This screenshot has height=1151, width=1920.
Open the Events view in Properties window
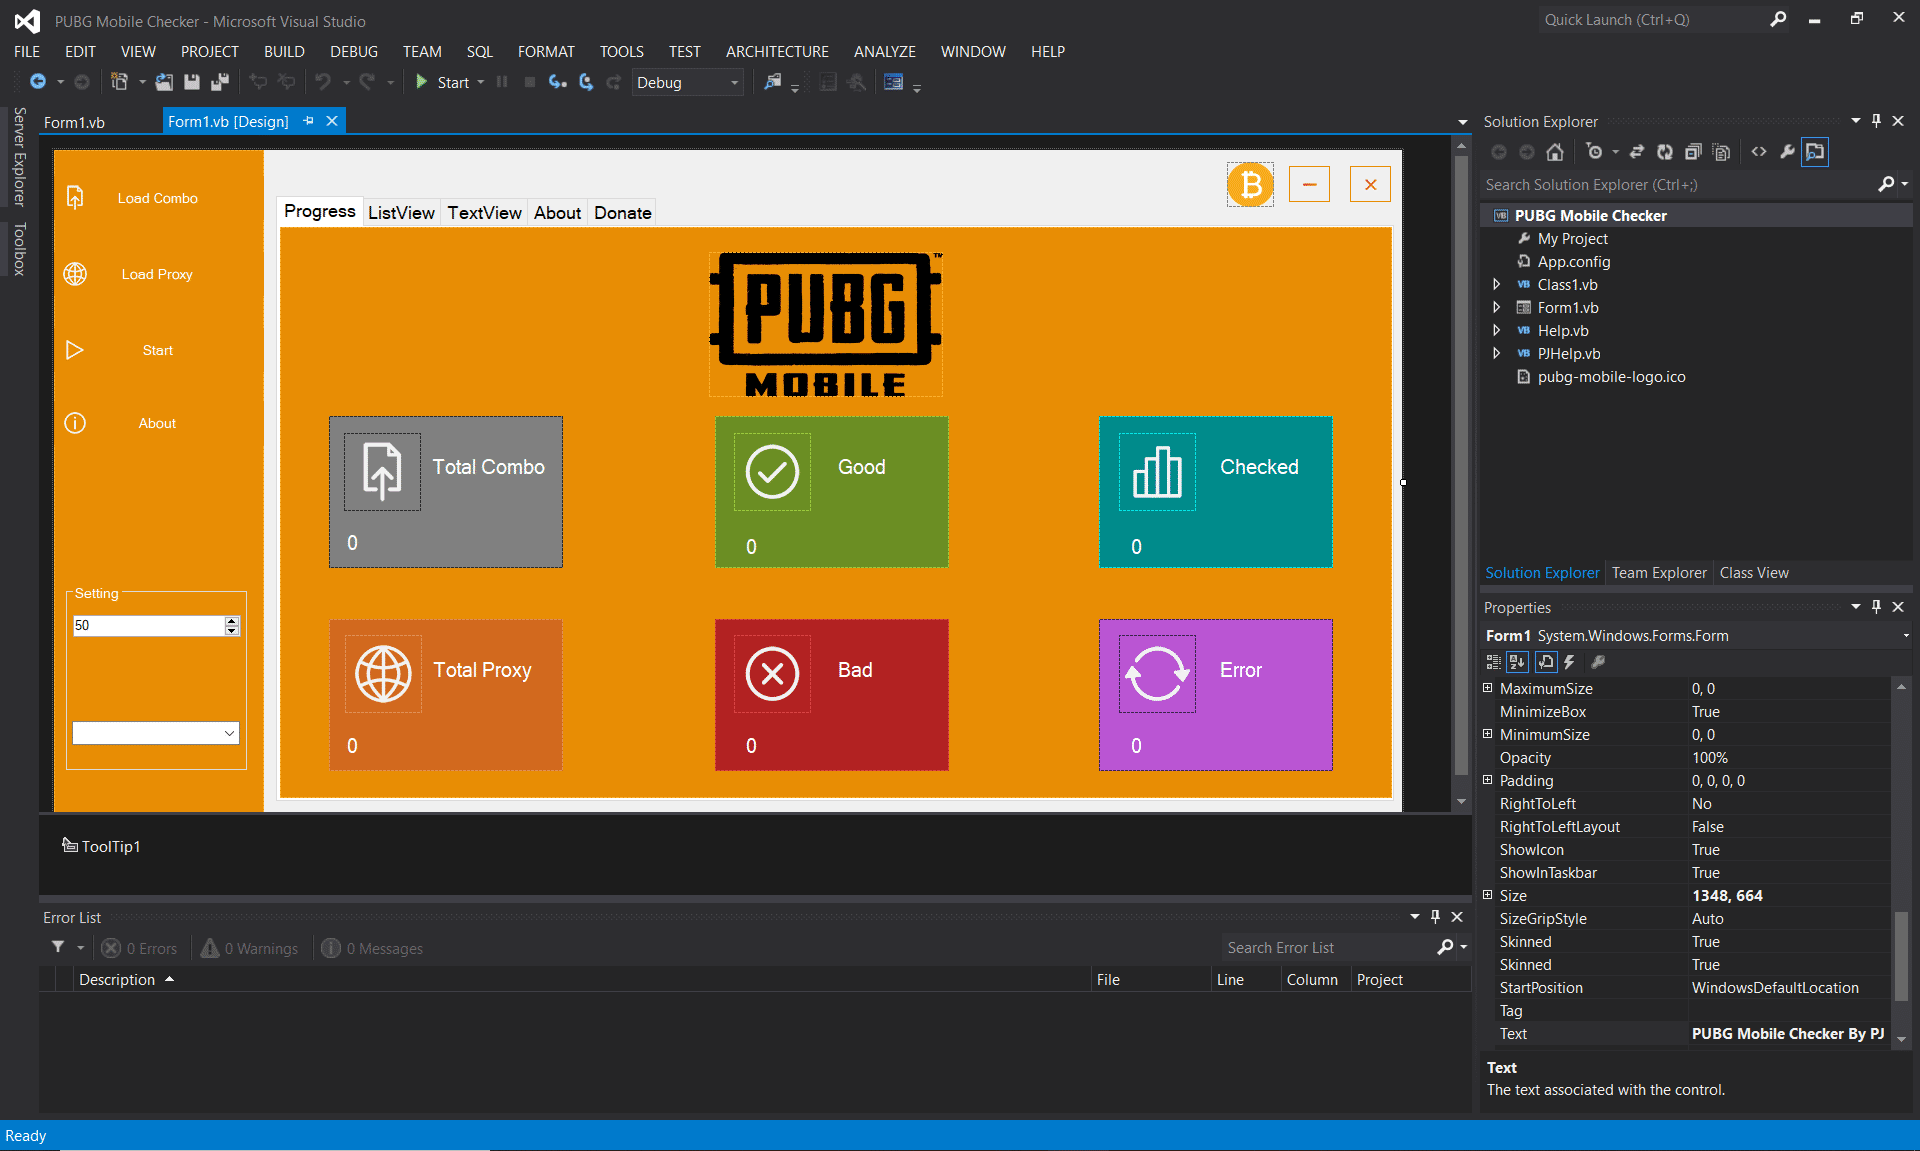[x=1568, y=662]
